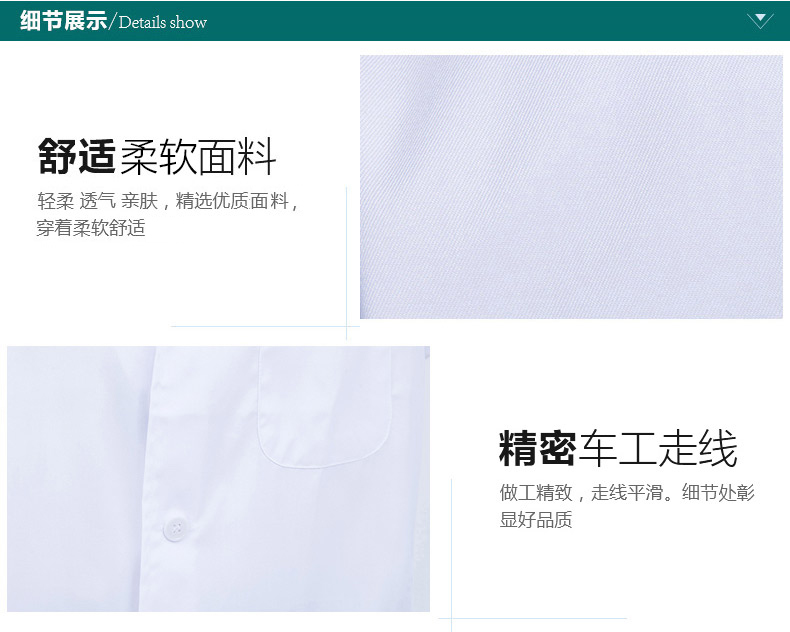This screenshot has width=790, height=632.
Task: Click the '细节展示' header title
Action: (63, 21)
